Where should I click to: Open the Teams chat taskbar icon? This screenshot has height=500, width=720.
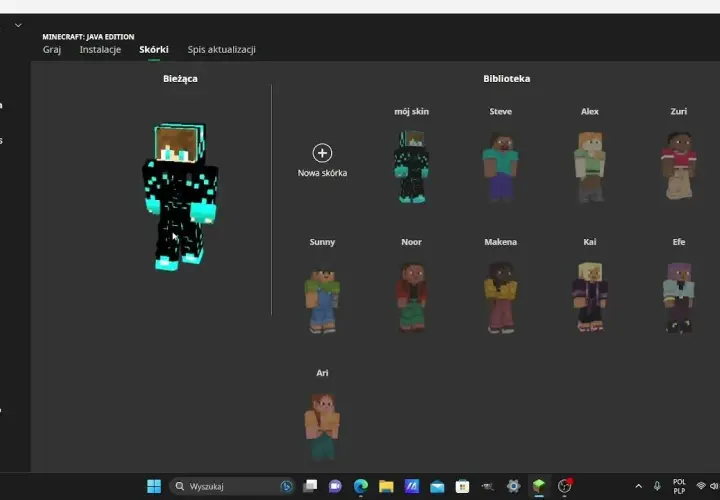click(335, 486)
